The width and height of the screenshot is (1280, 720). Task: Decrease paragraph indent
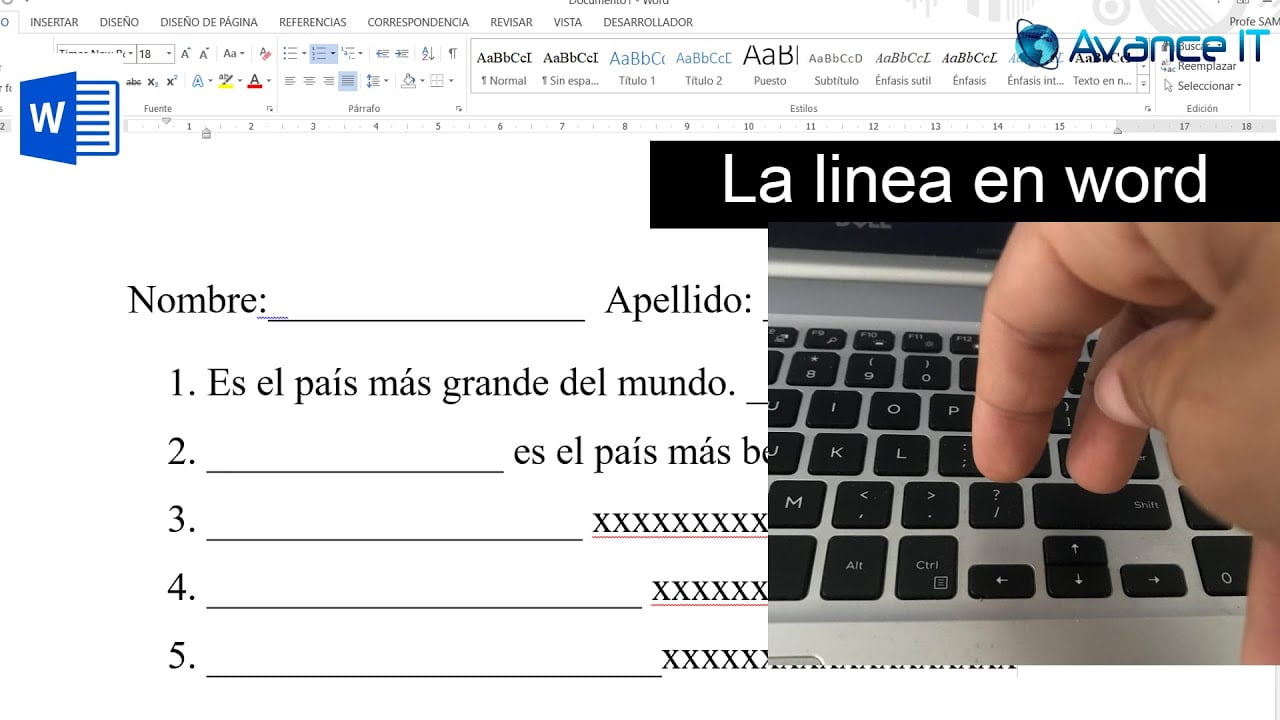click(x=383, y=54)
